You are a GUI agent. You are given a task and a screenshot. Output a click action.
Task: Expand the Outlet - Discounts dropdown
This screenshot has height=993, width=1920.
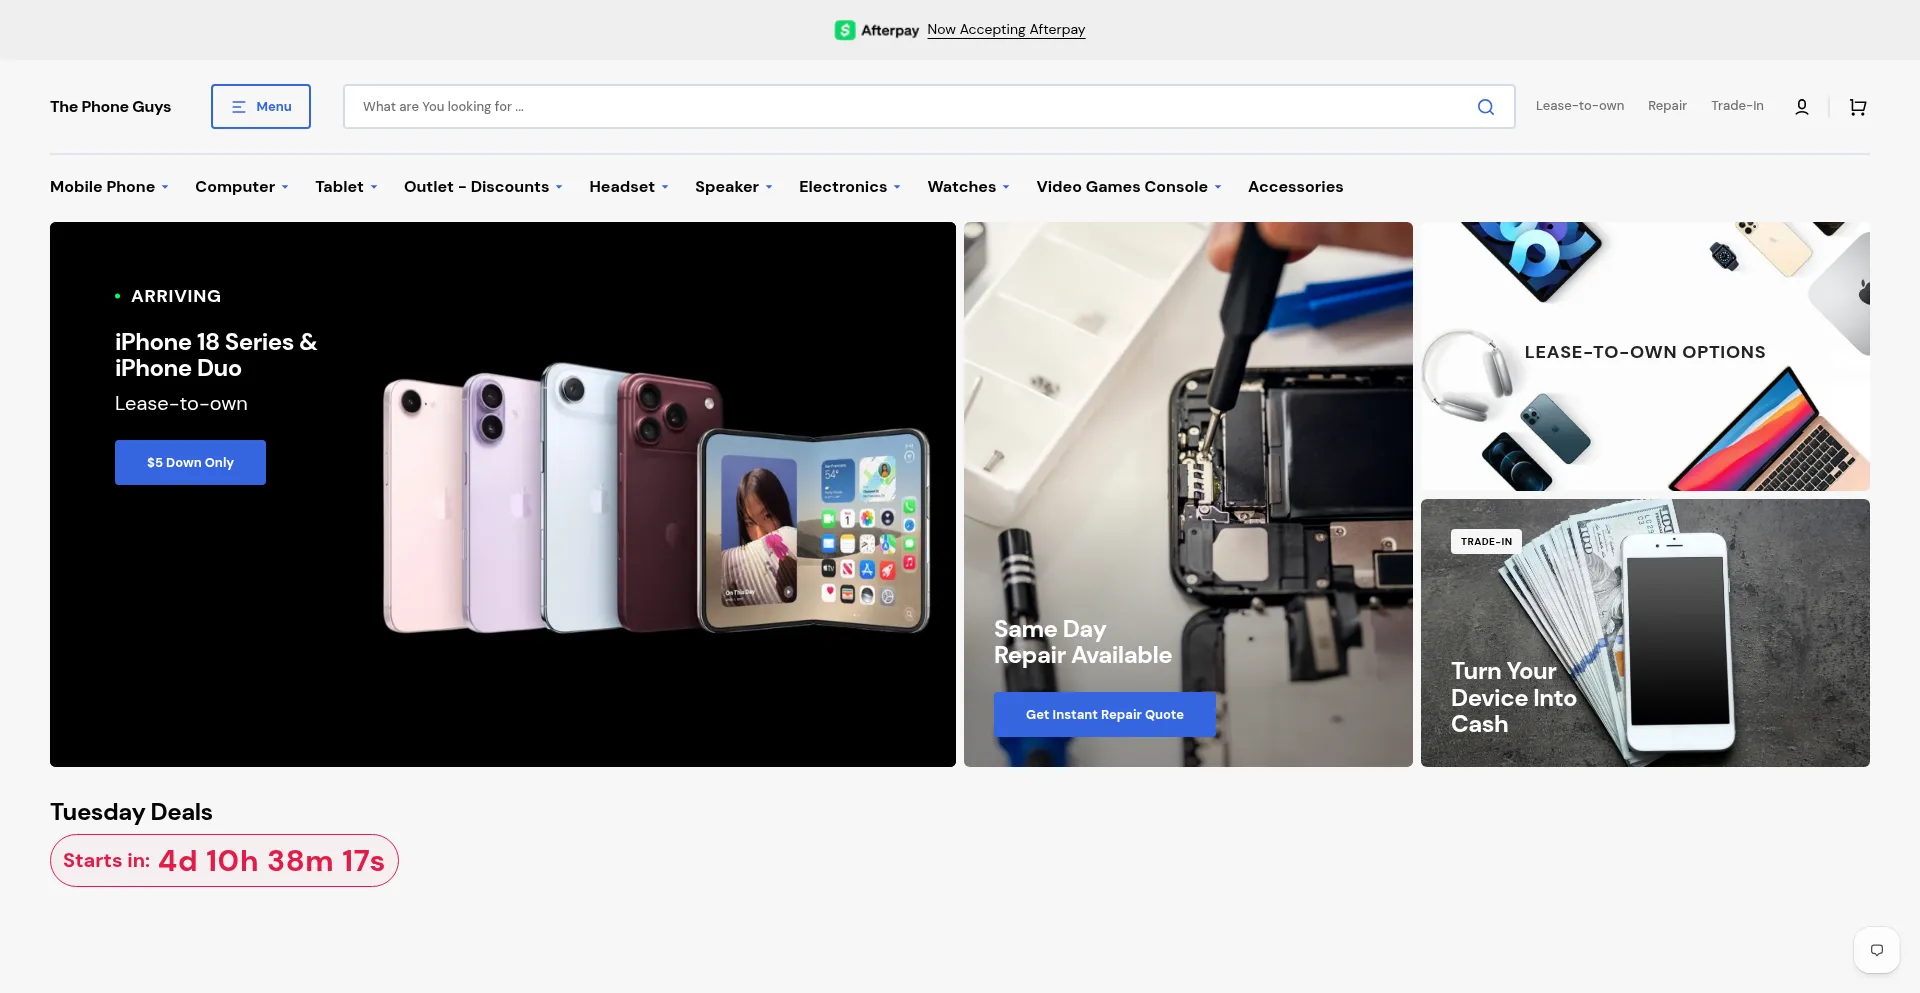pyautogui.click(x=484, y=187)
